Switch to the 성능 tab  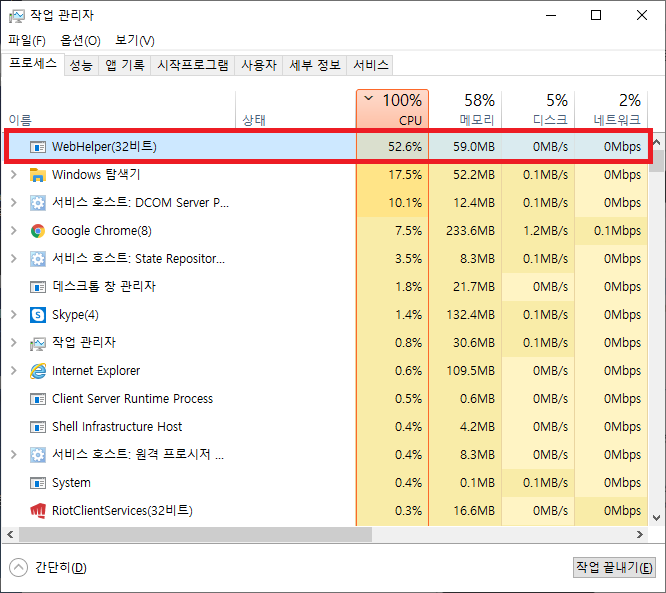81,65
